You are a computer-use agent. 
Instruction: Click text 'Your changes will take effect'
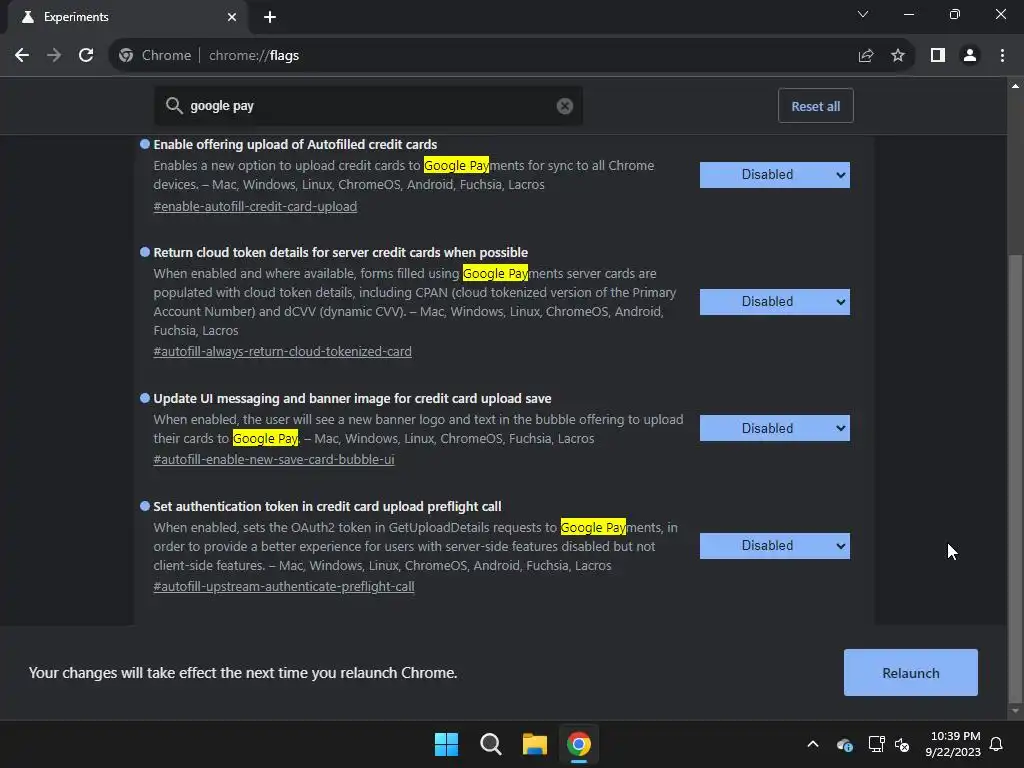(243, 673)
